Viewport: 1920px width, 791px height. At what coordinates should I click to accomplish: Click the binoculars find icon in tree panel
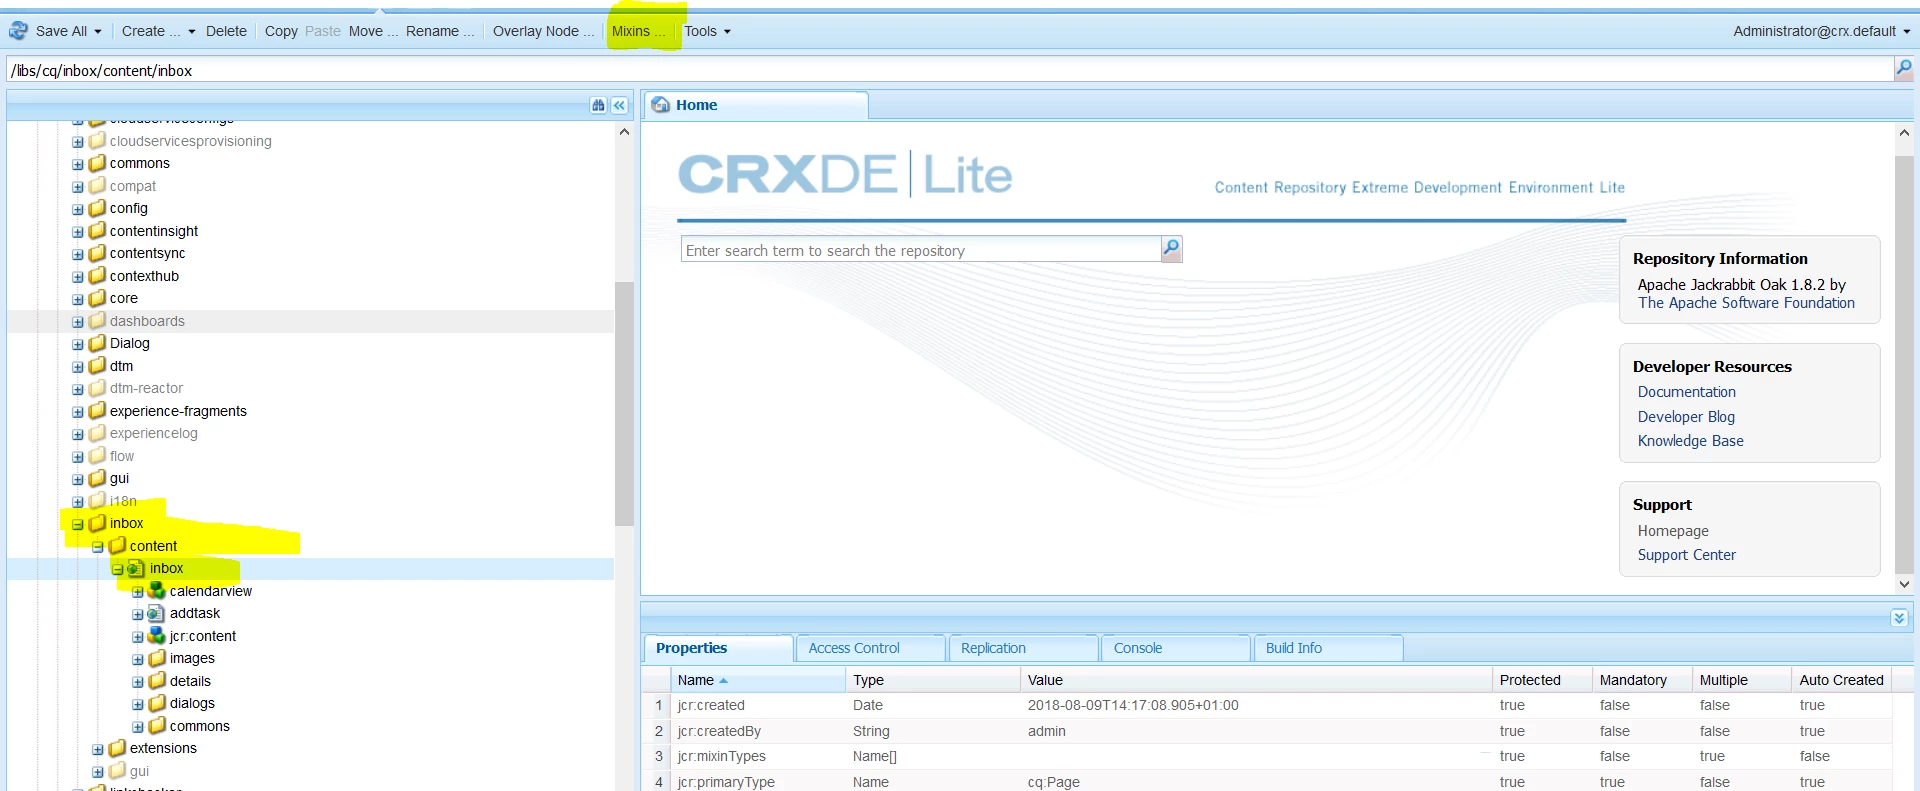[x=598, y=105]
